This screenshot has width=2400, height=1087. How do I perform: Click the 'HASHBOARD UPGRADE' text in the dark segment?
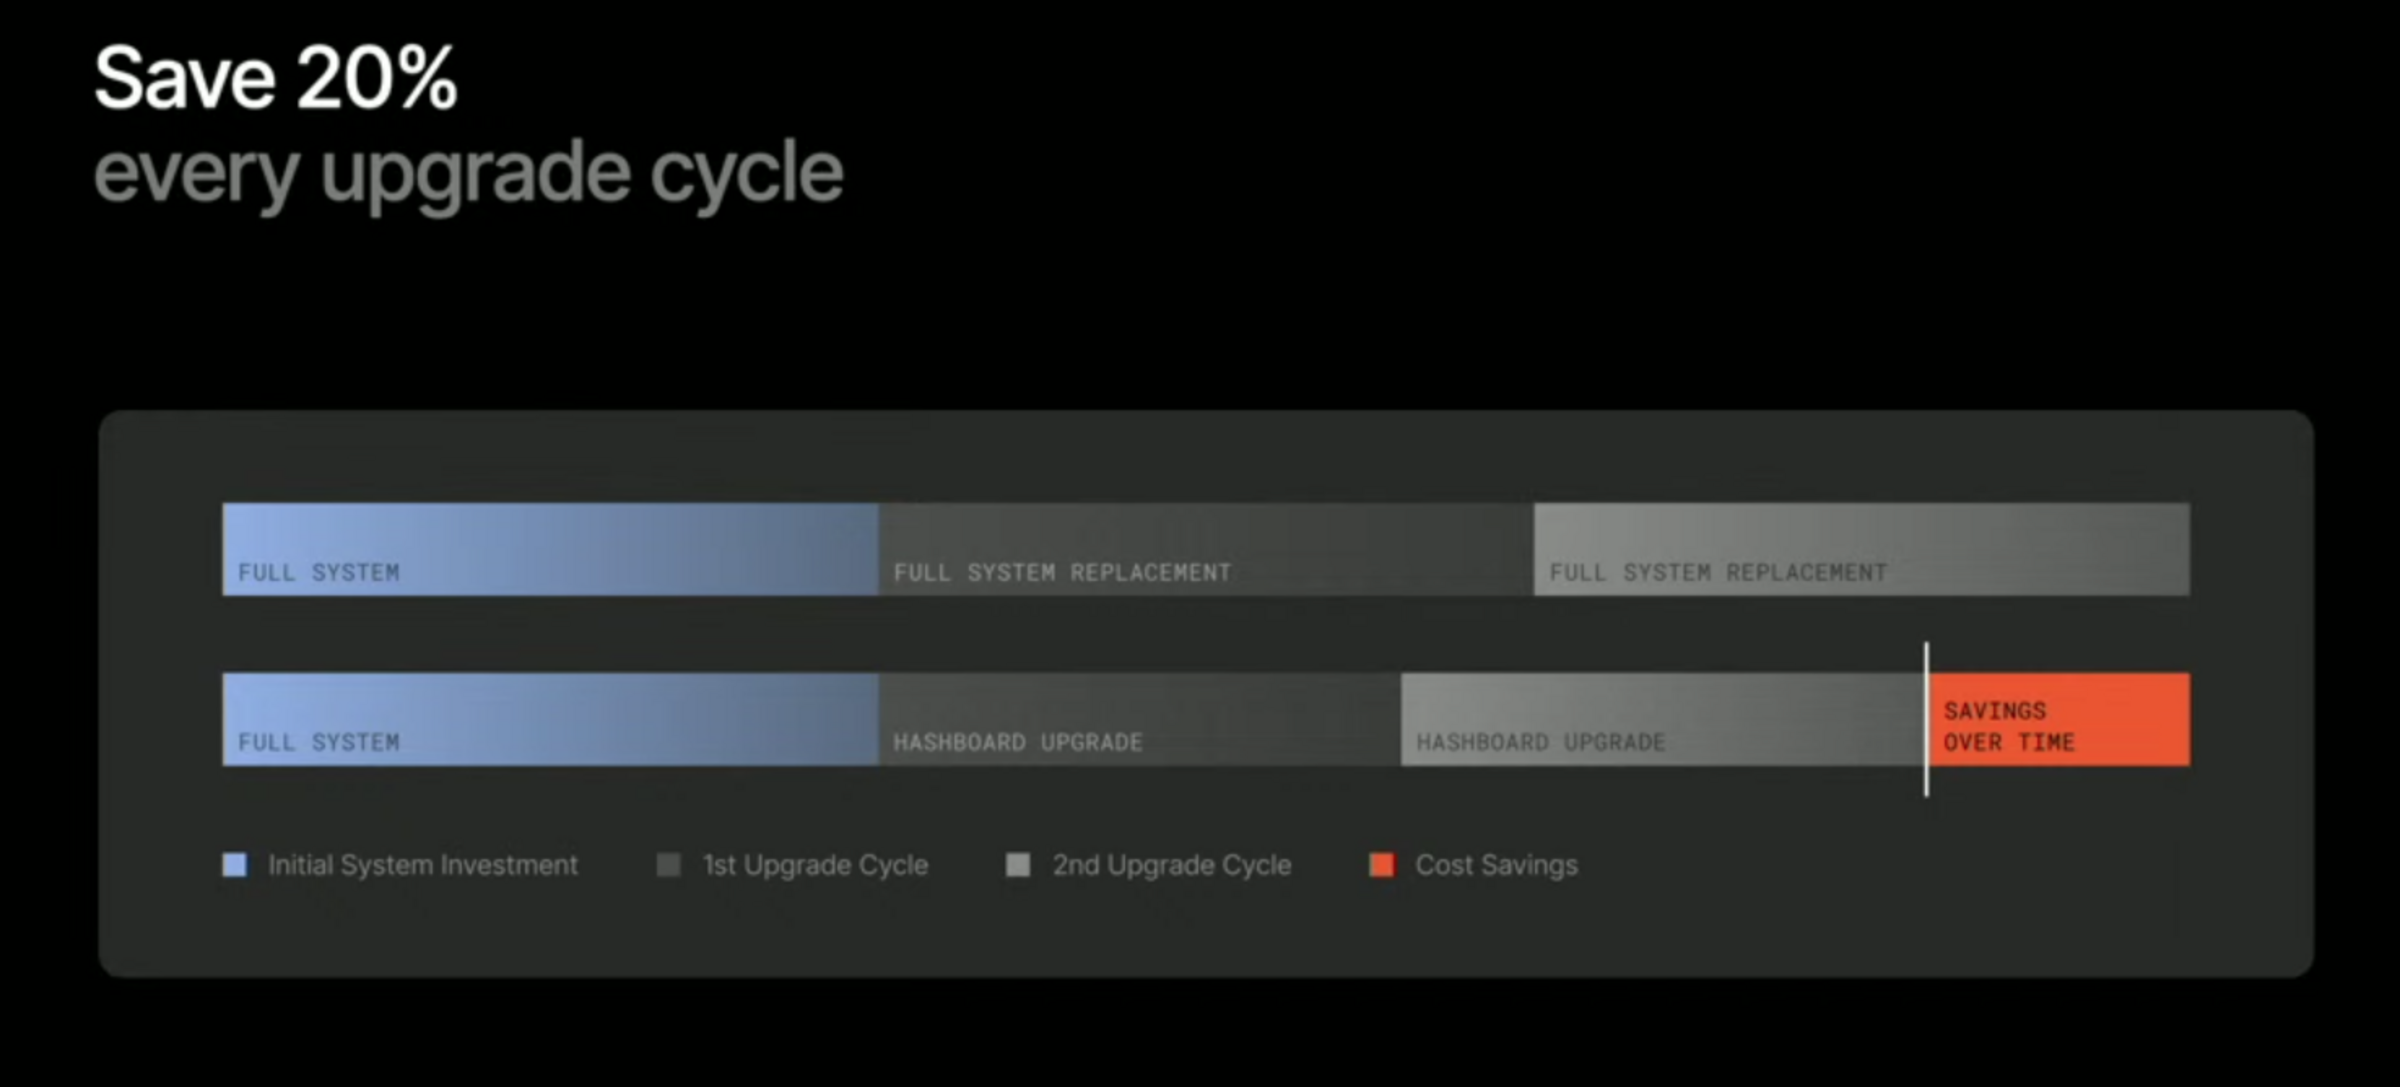pos(1017,742)
